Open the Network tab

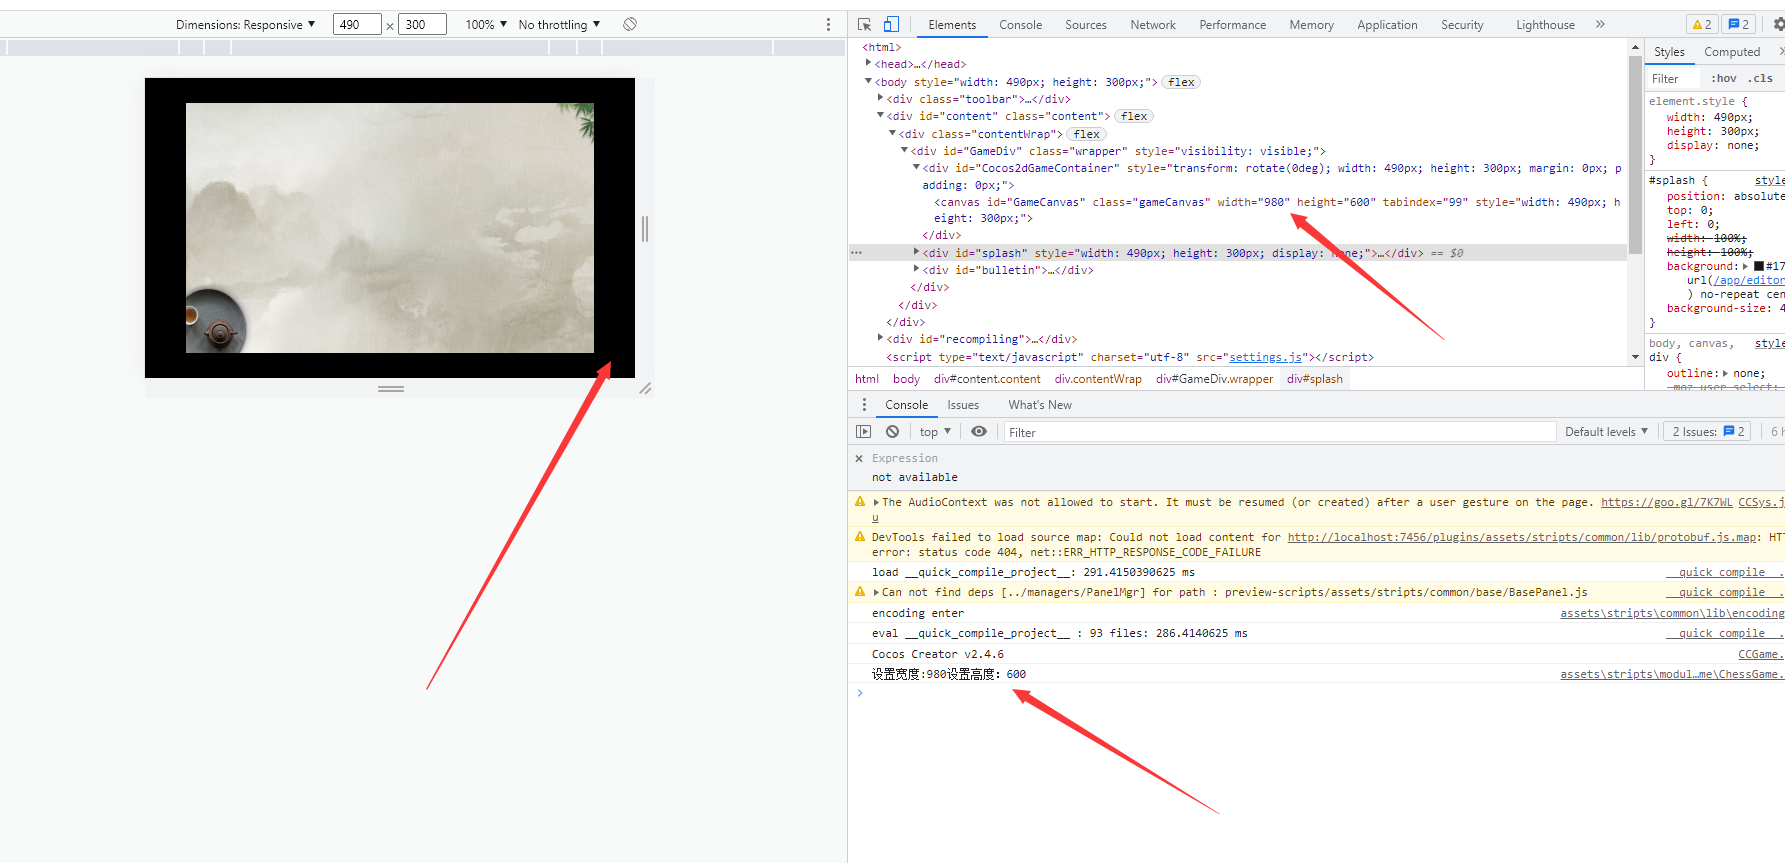(1153, 25)
